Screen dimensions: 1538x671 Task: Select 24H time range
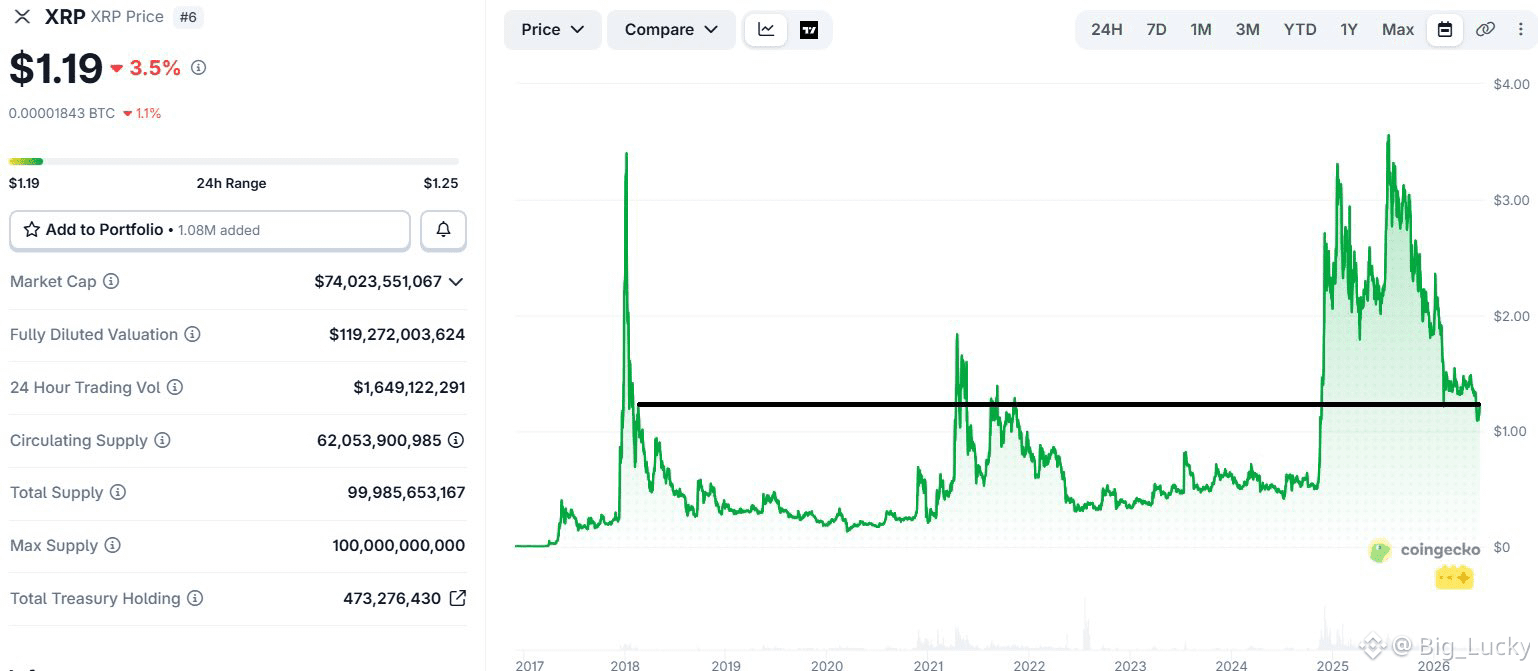[1106, 30]
